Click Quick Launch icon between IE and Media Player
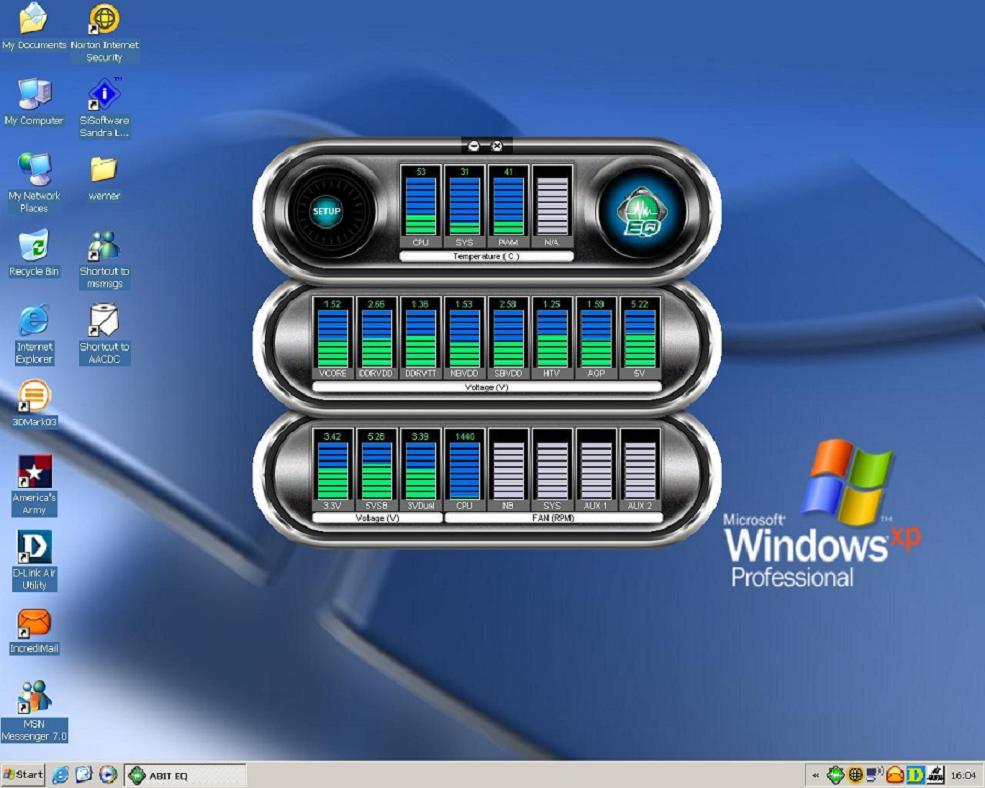The image size is (985, 788). pos(84,775)
